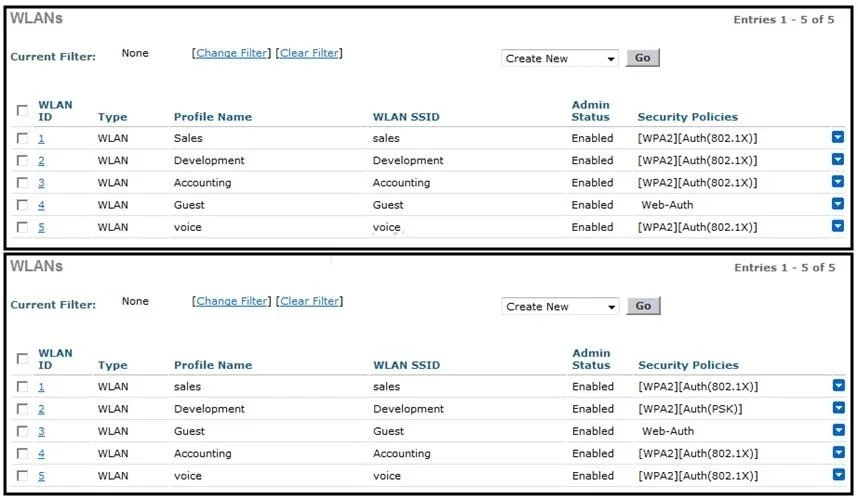Image resolution: width=858 pixels, height=500 pixels.
Task: Open blue arrow menu for Development PSK row
Action: click(x=838, y=408)
